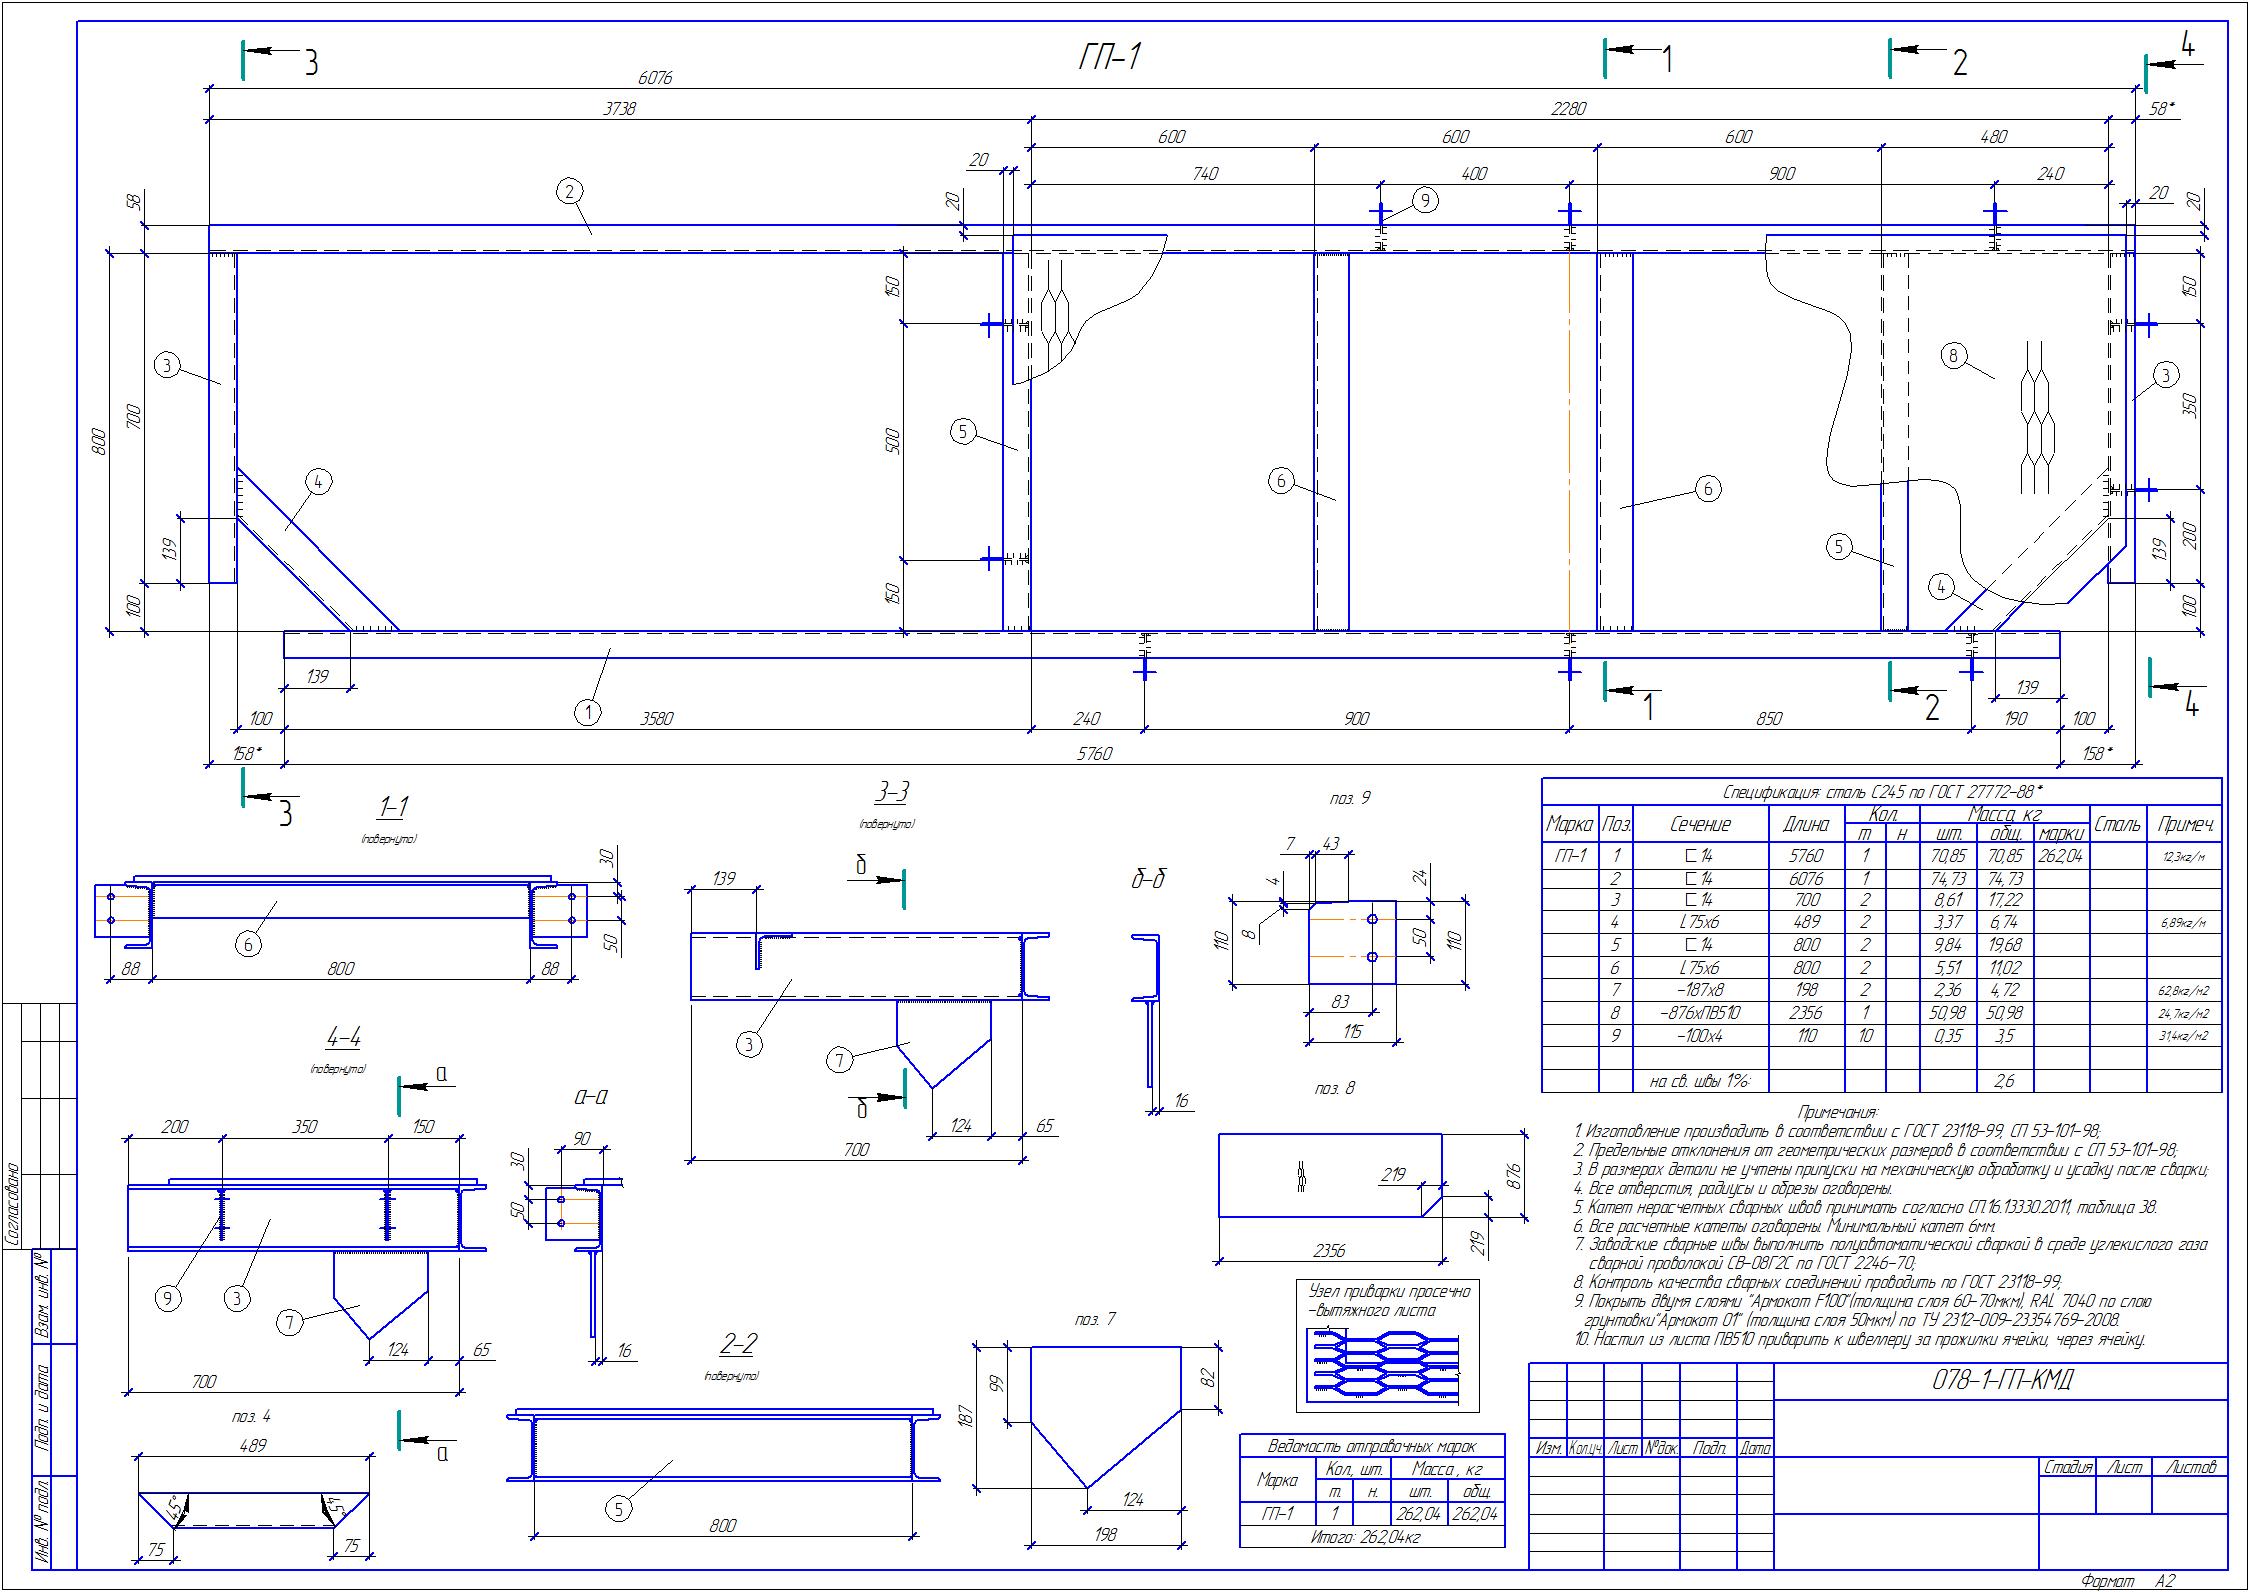The height and width of the screenshot is (1592, 2249).
Task: Click the Спецификация table header row
Action: tap(1881, 790)
